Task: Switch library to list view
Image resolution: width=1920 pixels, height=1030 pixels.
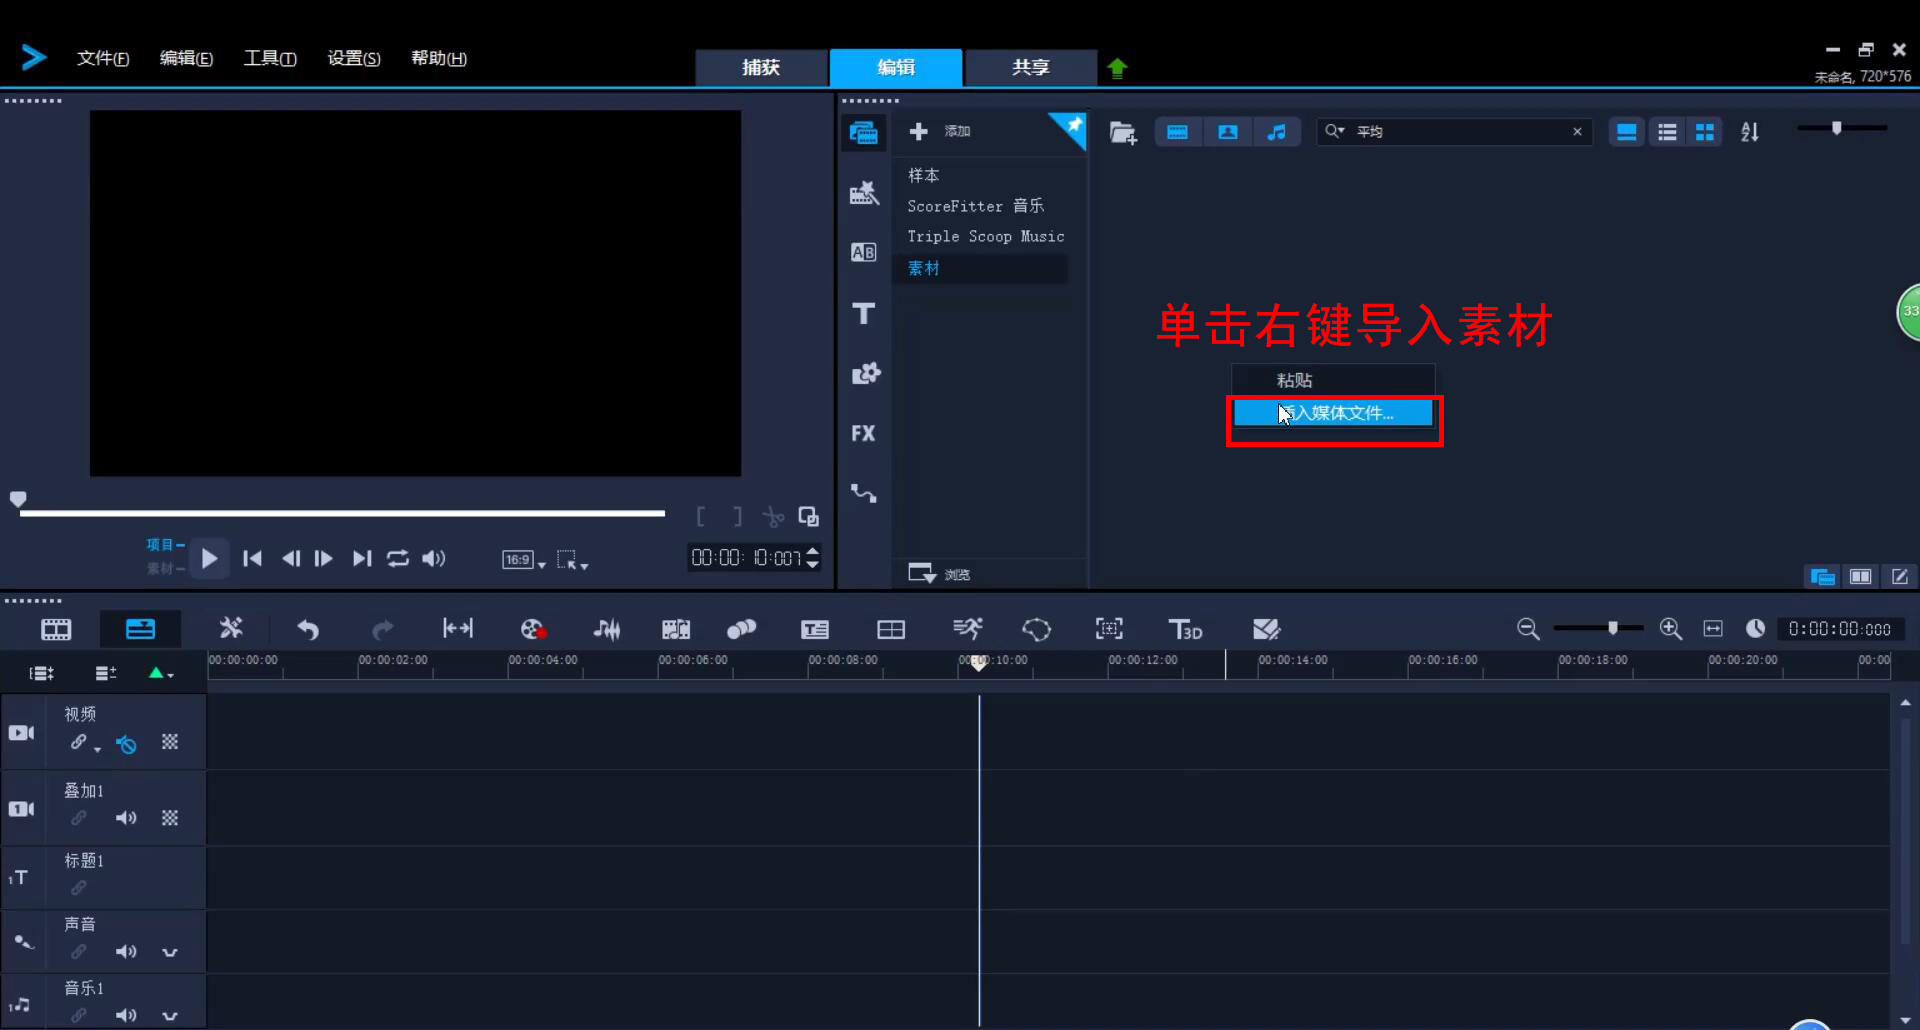Action: tap(1667, 131)
